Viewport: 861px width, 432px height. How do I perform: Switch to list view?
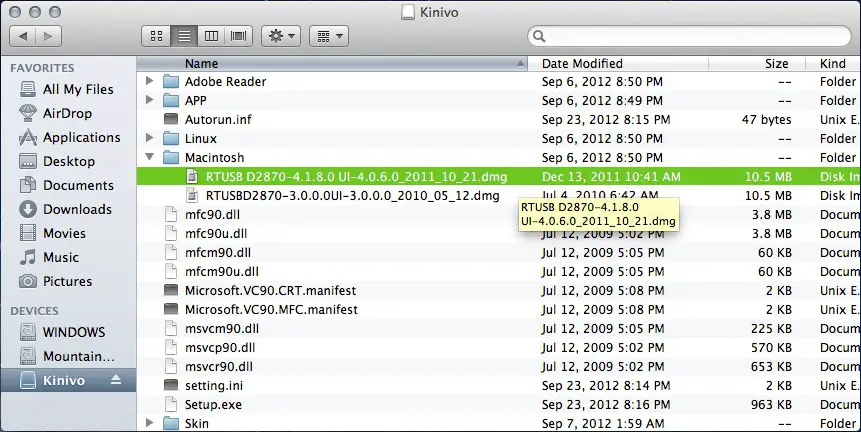click(184, 36)
